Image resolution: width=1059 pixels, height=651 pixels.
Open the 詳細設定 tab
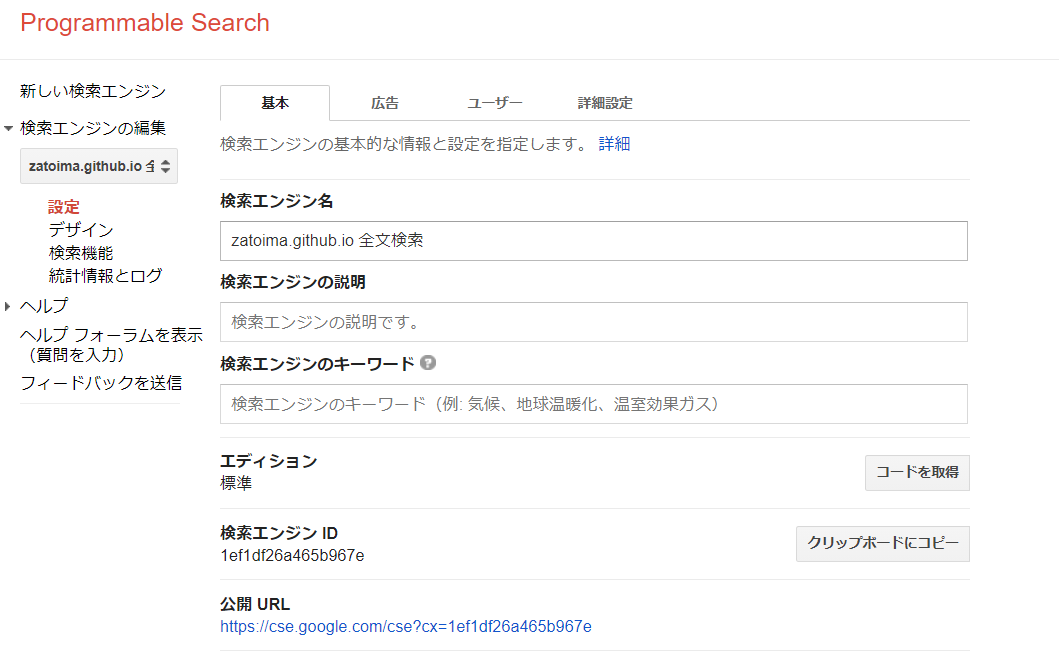tap(605, 103)
